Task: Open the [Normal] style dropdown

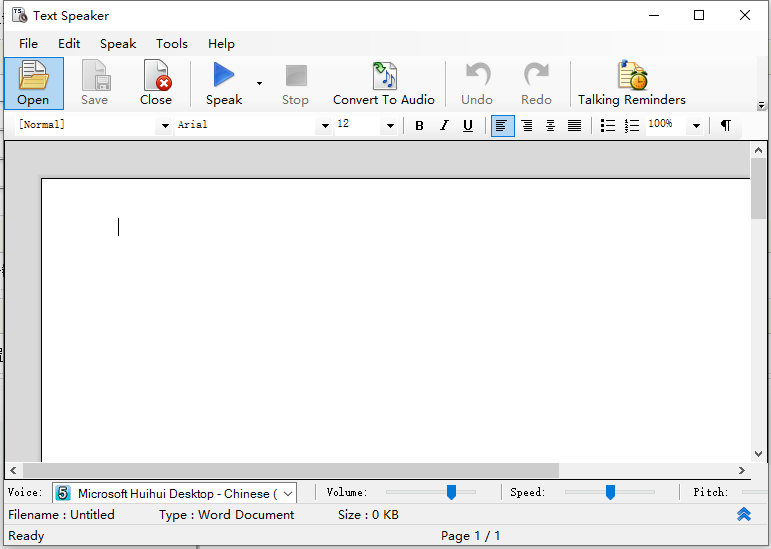Action: coord(165,126)
